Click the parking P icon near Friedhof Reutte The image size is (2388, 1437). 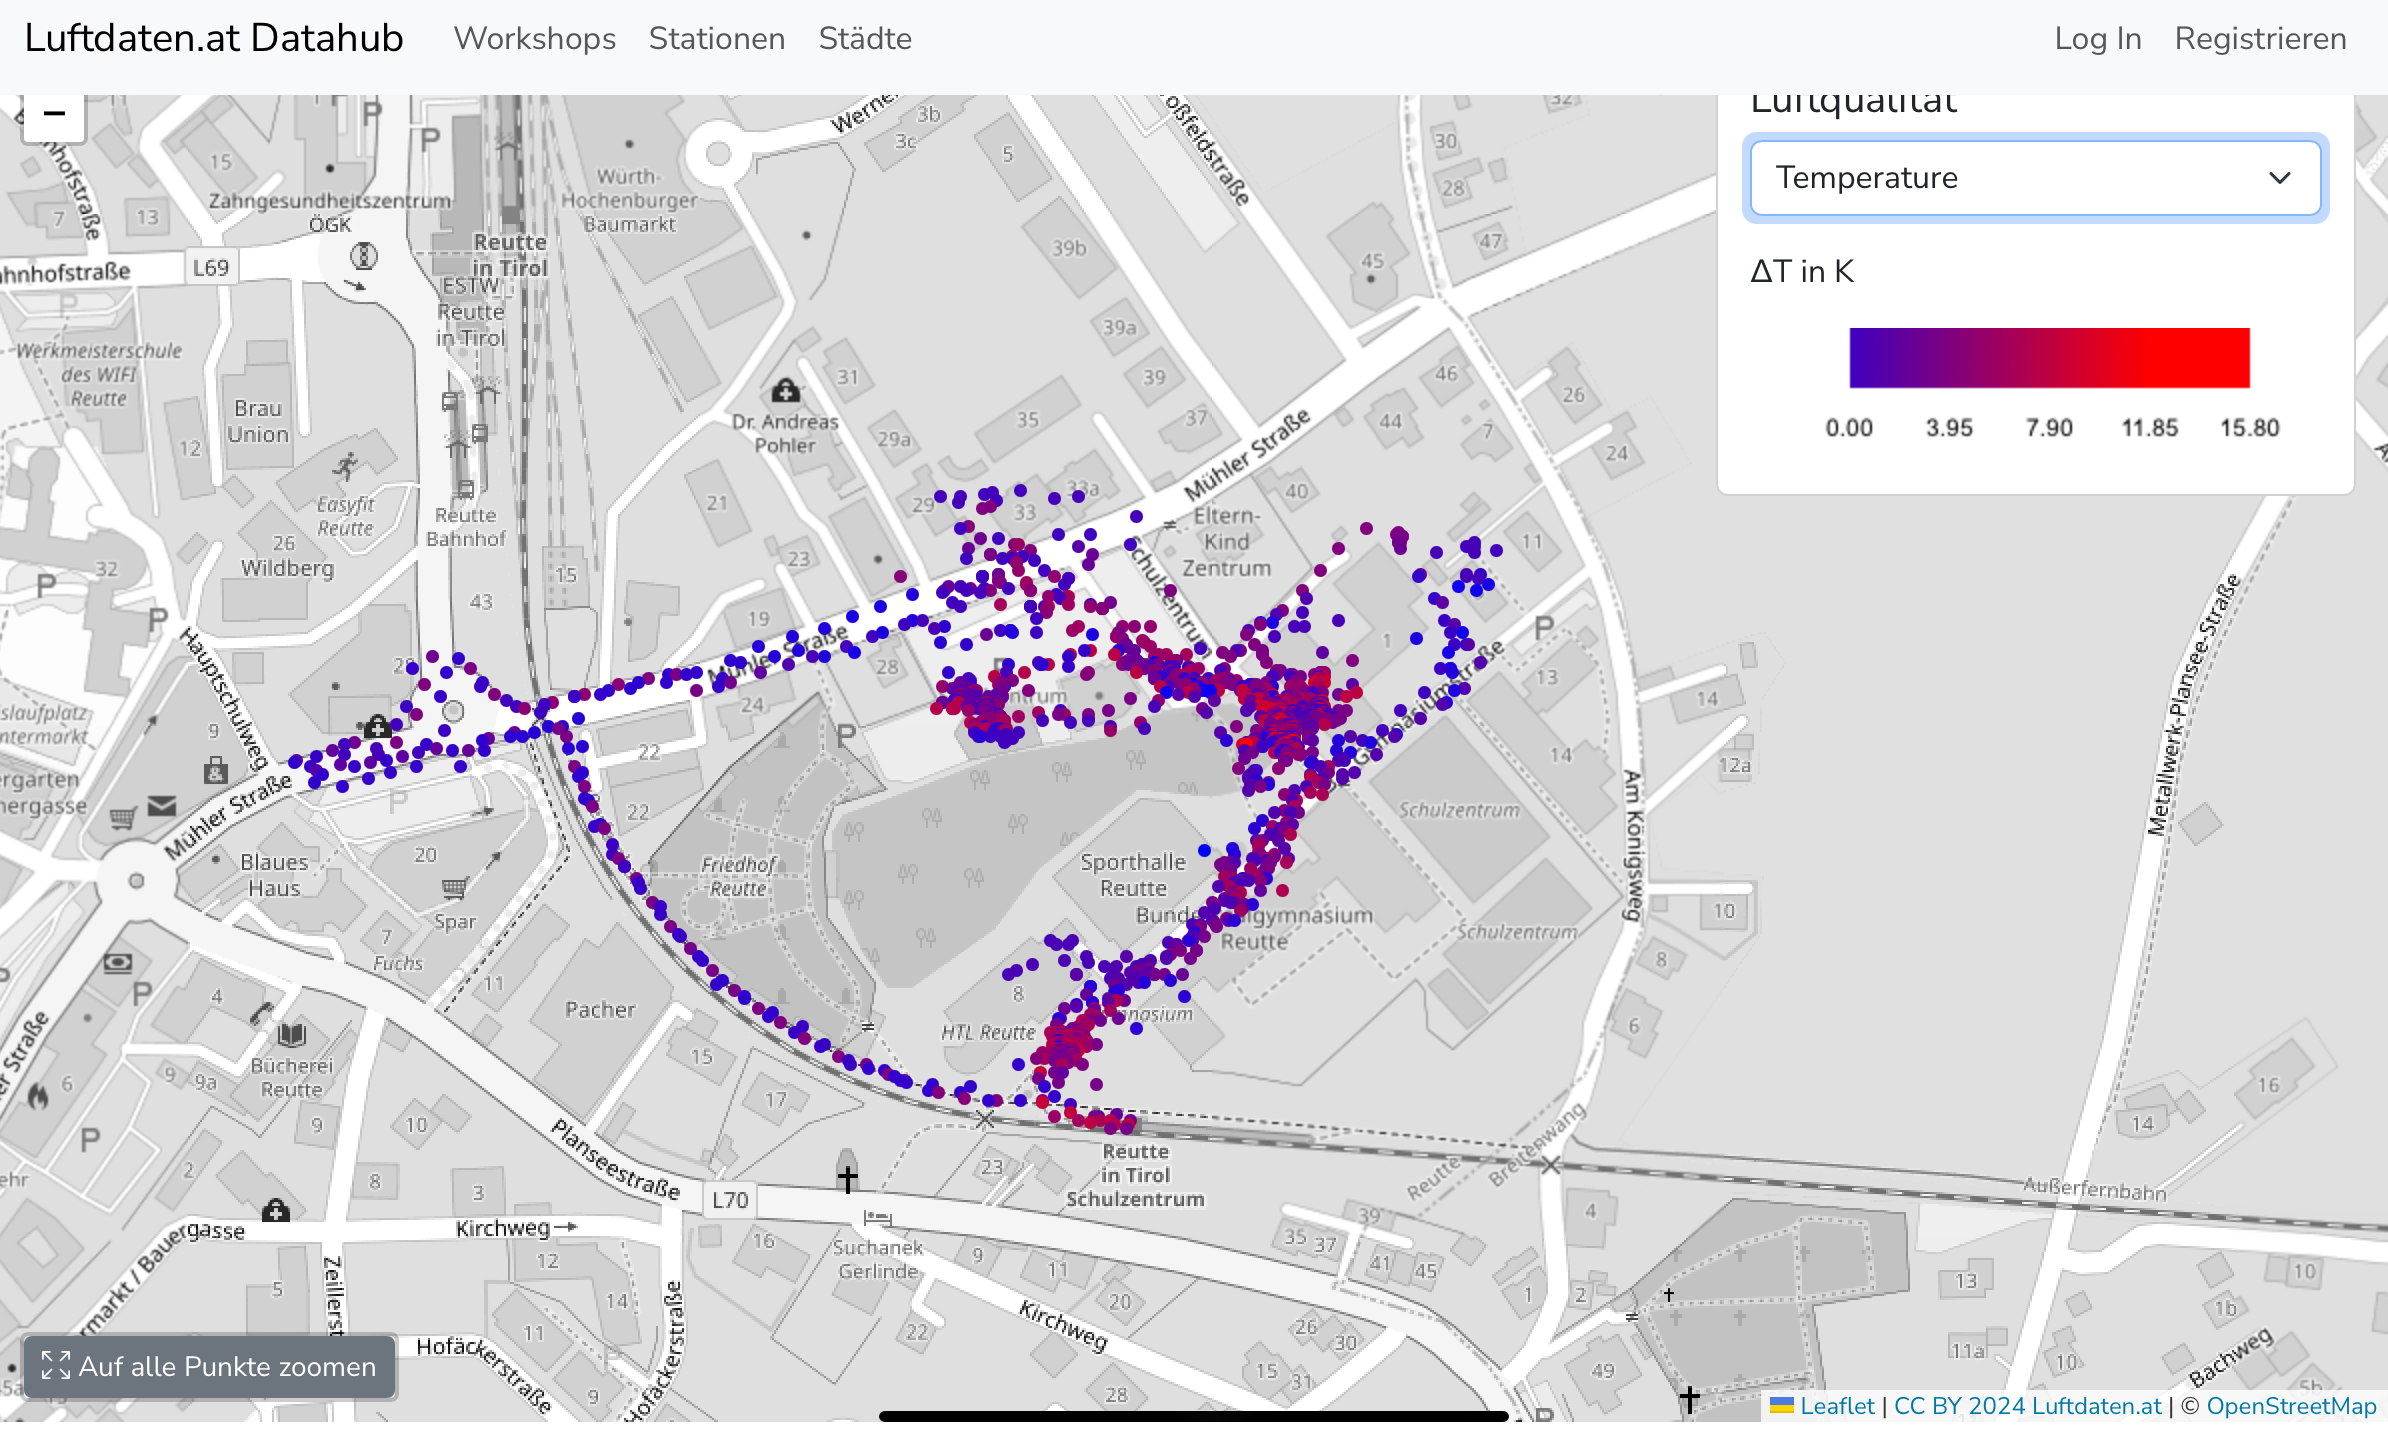click(x=846, y=735)
